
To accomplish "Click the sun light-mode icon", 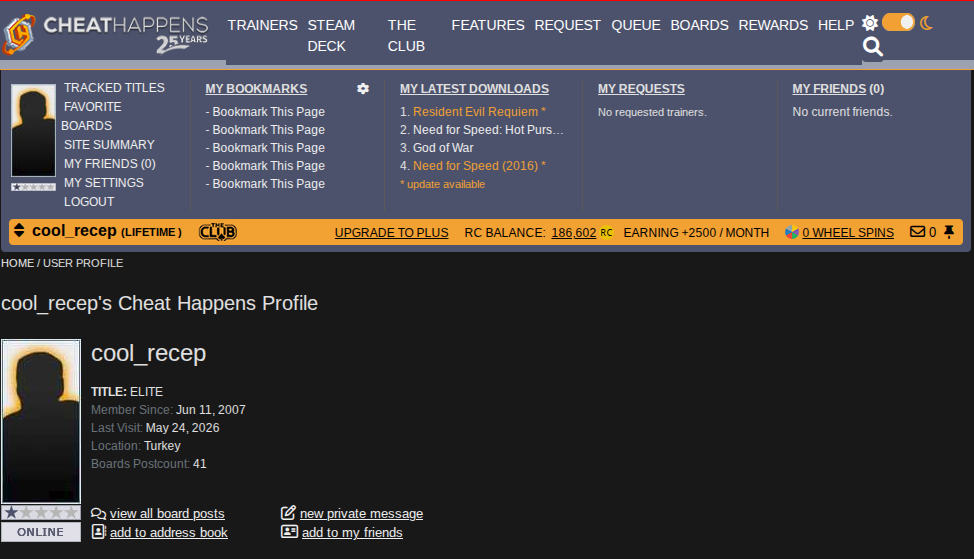I will coord(870,24).
